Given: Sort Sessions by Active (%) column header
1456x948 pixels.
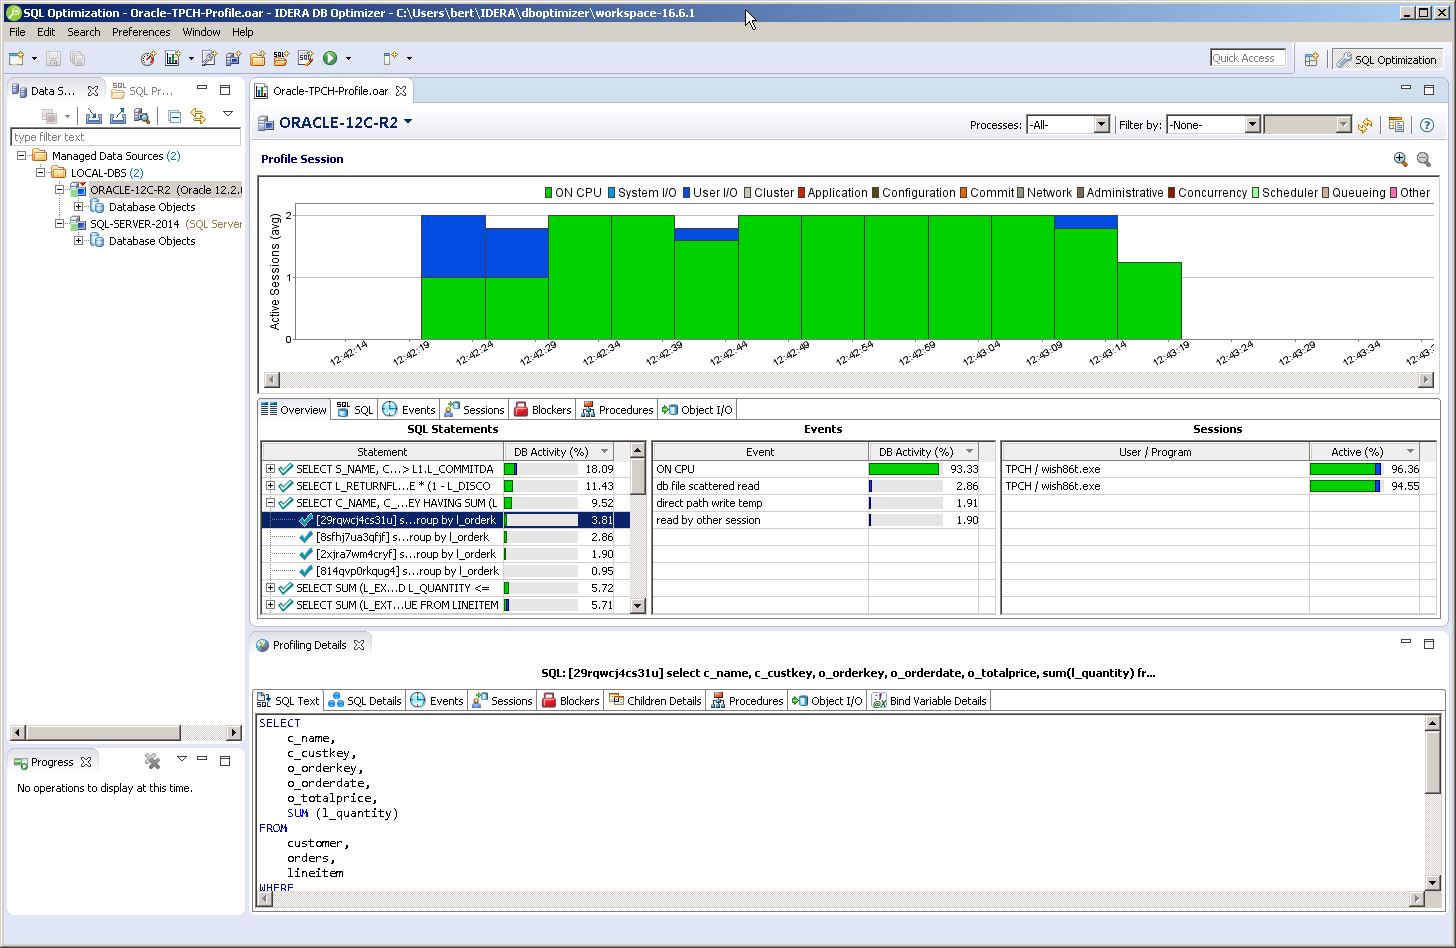Looking at the screenshot, I should 1365,452.
